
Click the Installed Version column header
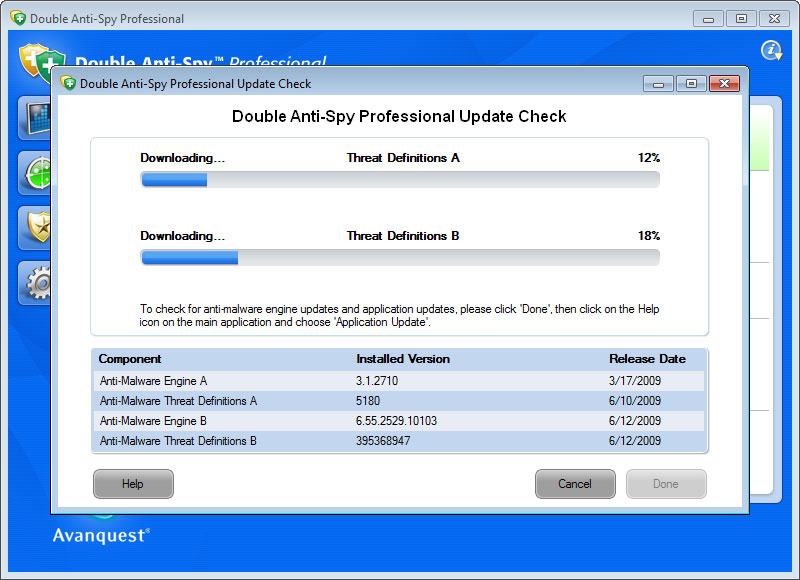click(403, 359)
